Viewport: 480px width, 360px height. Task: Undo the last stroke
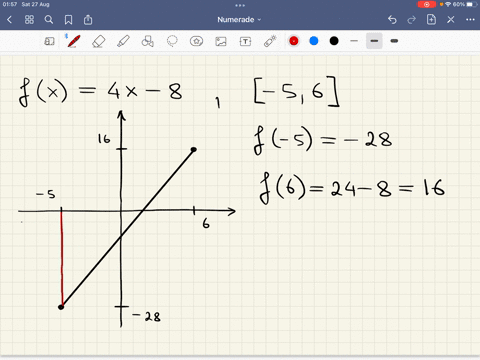[392, 20]
